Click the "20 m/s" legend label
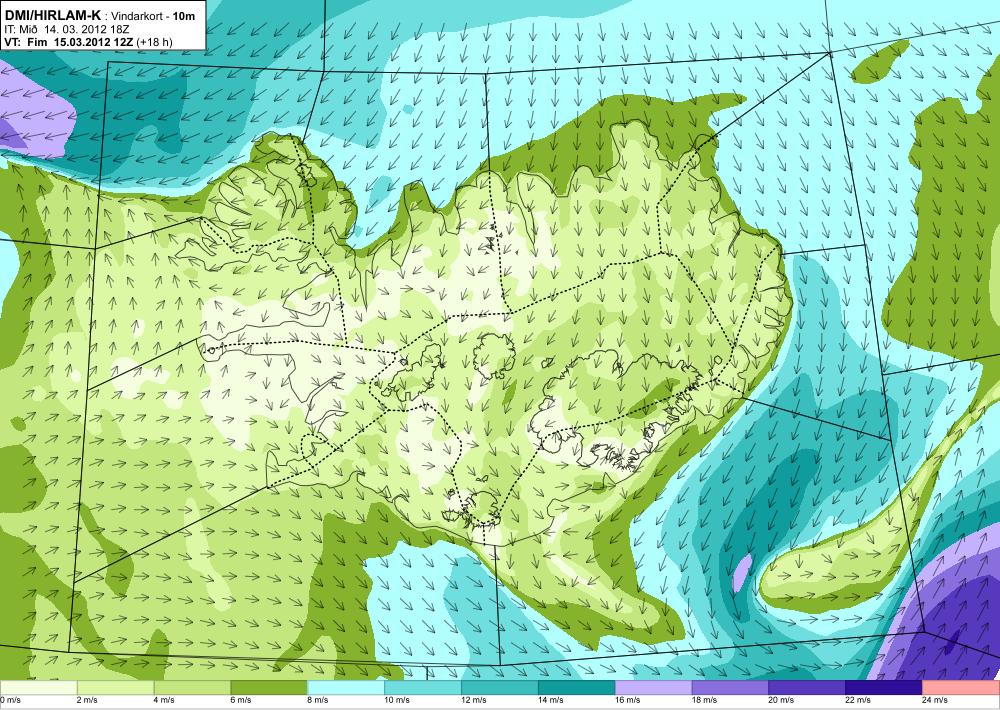1000x710 pixels. coord(781,700)
